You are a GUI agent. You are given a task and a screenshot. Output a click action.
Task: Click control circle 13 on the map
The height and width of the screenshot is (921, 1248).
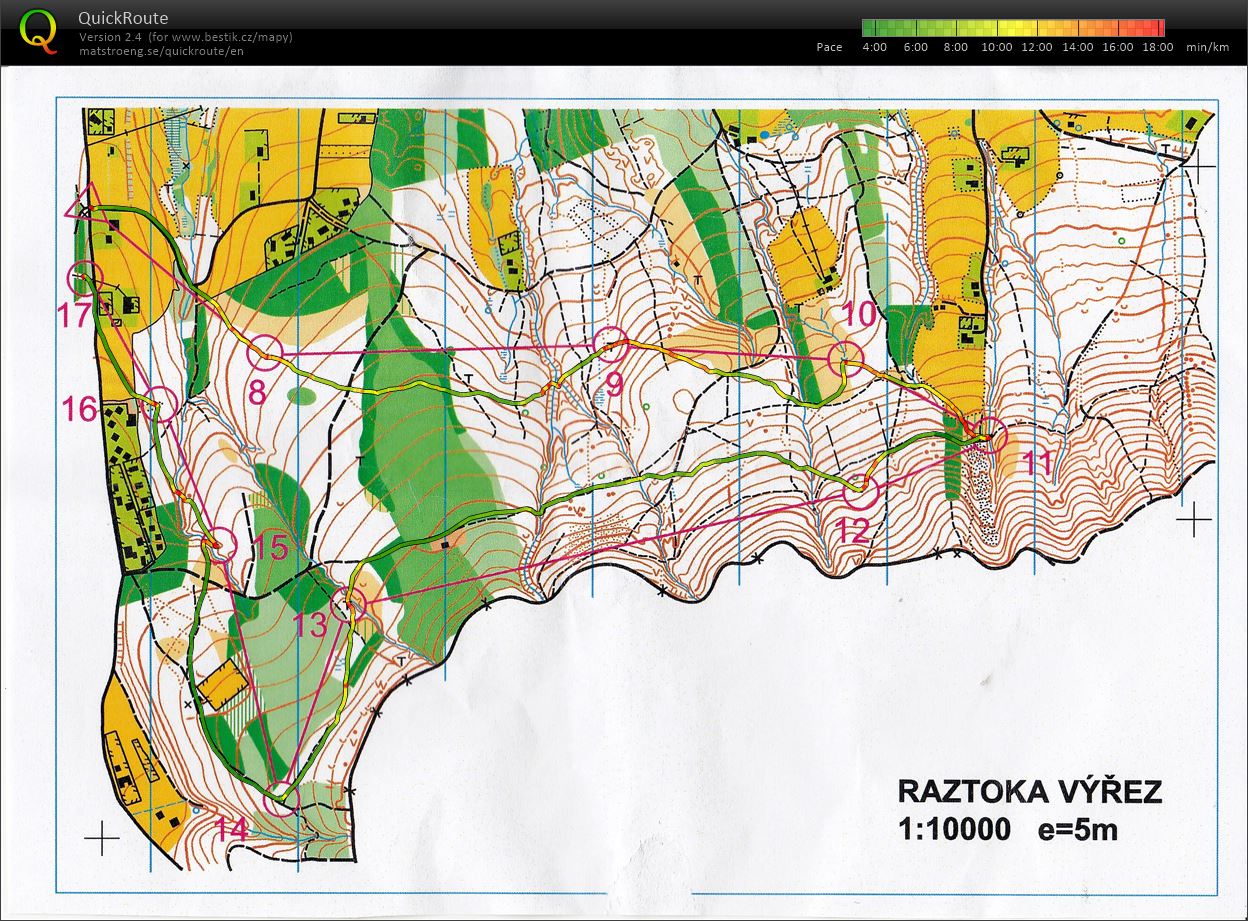tap(347, 604)
